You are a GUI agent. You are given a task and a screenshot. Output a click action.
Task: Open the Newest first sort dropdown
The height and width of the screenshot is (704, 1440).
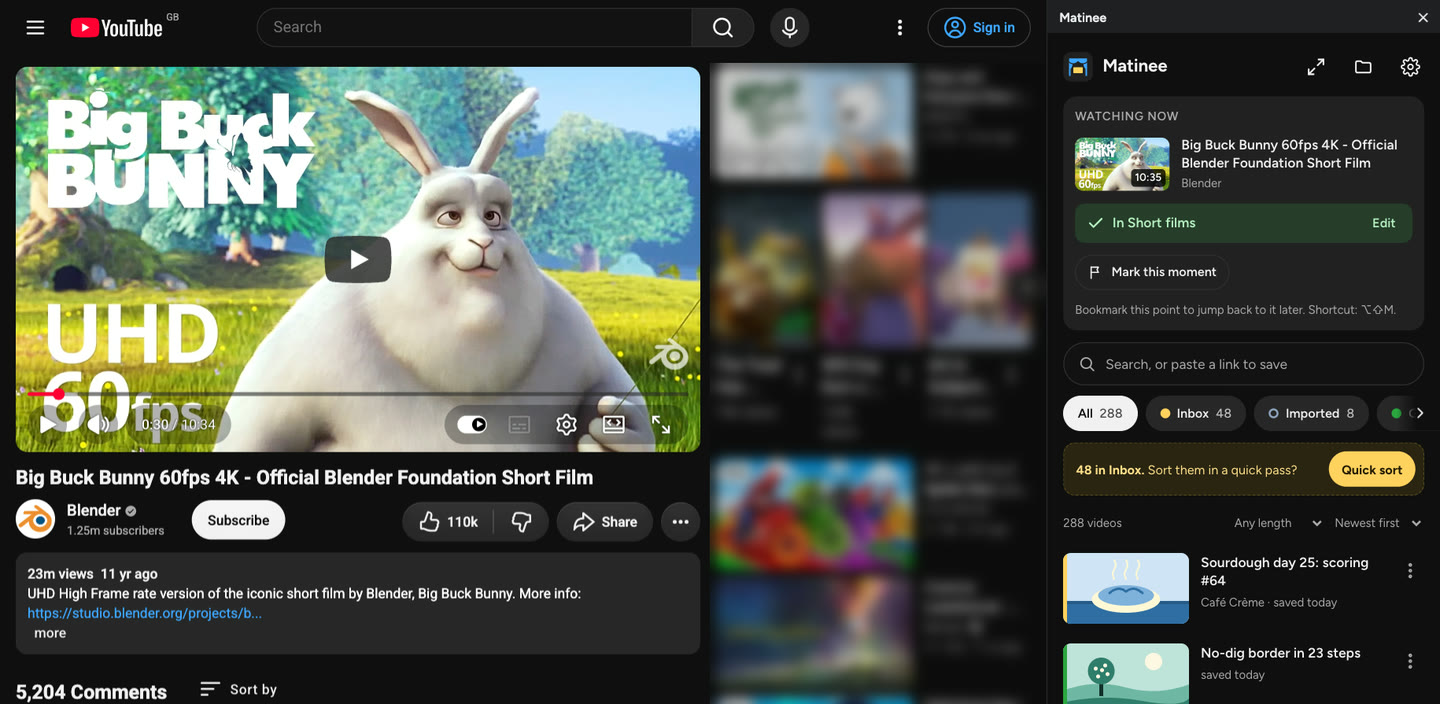point(1377,523)
